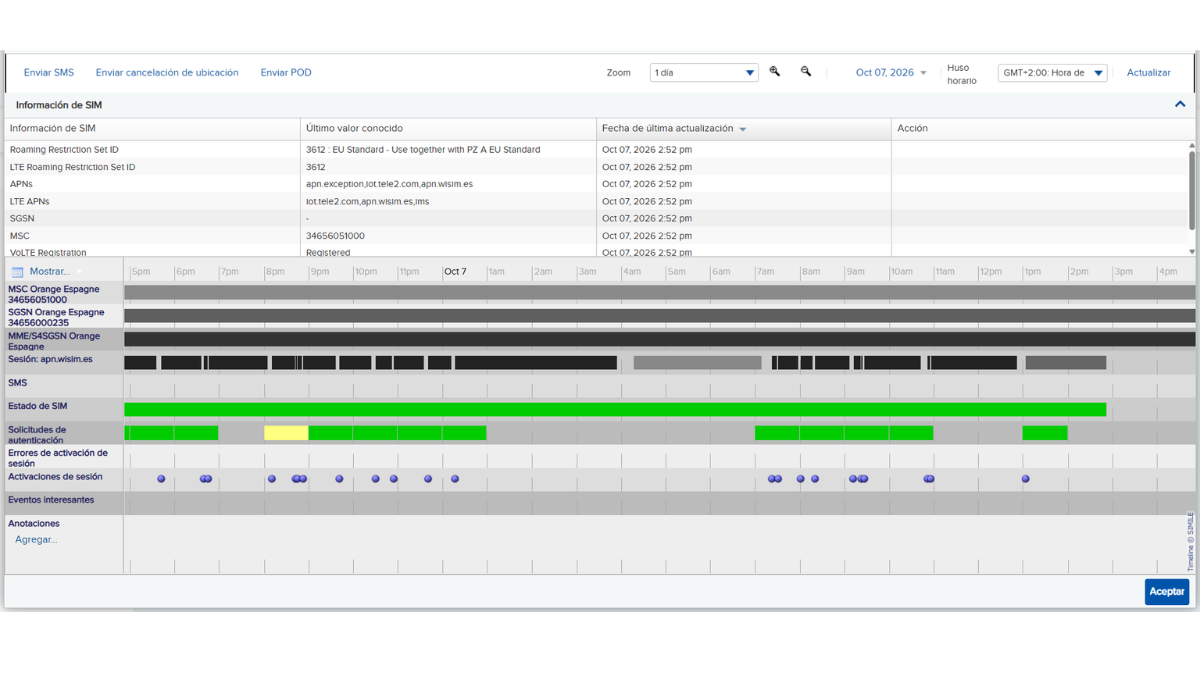This screenshot has height=680, width=1200.
Task: Click the 'Errores de activación de sesión' label
Action: pyautogui.click(x=58, y=458)
